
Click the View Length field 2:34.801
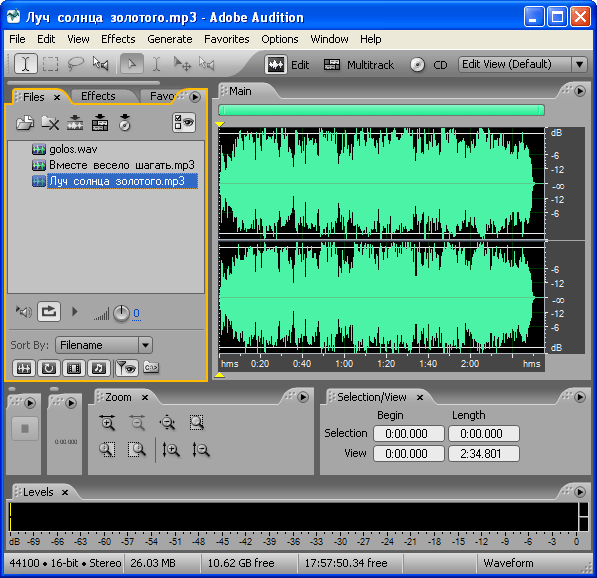click(x=484, y=454)
